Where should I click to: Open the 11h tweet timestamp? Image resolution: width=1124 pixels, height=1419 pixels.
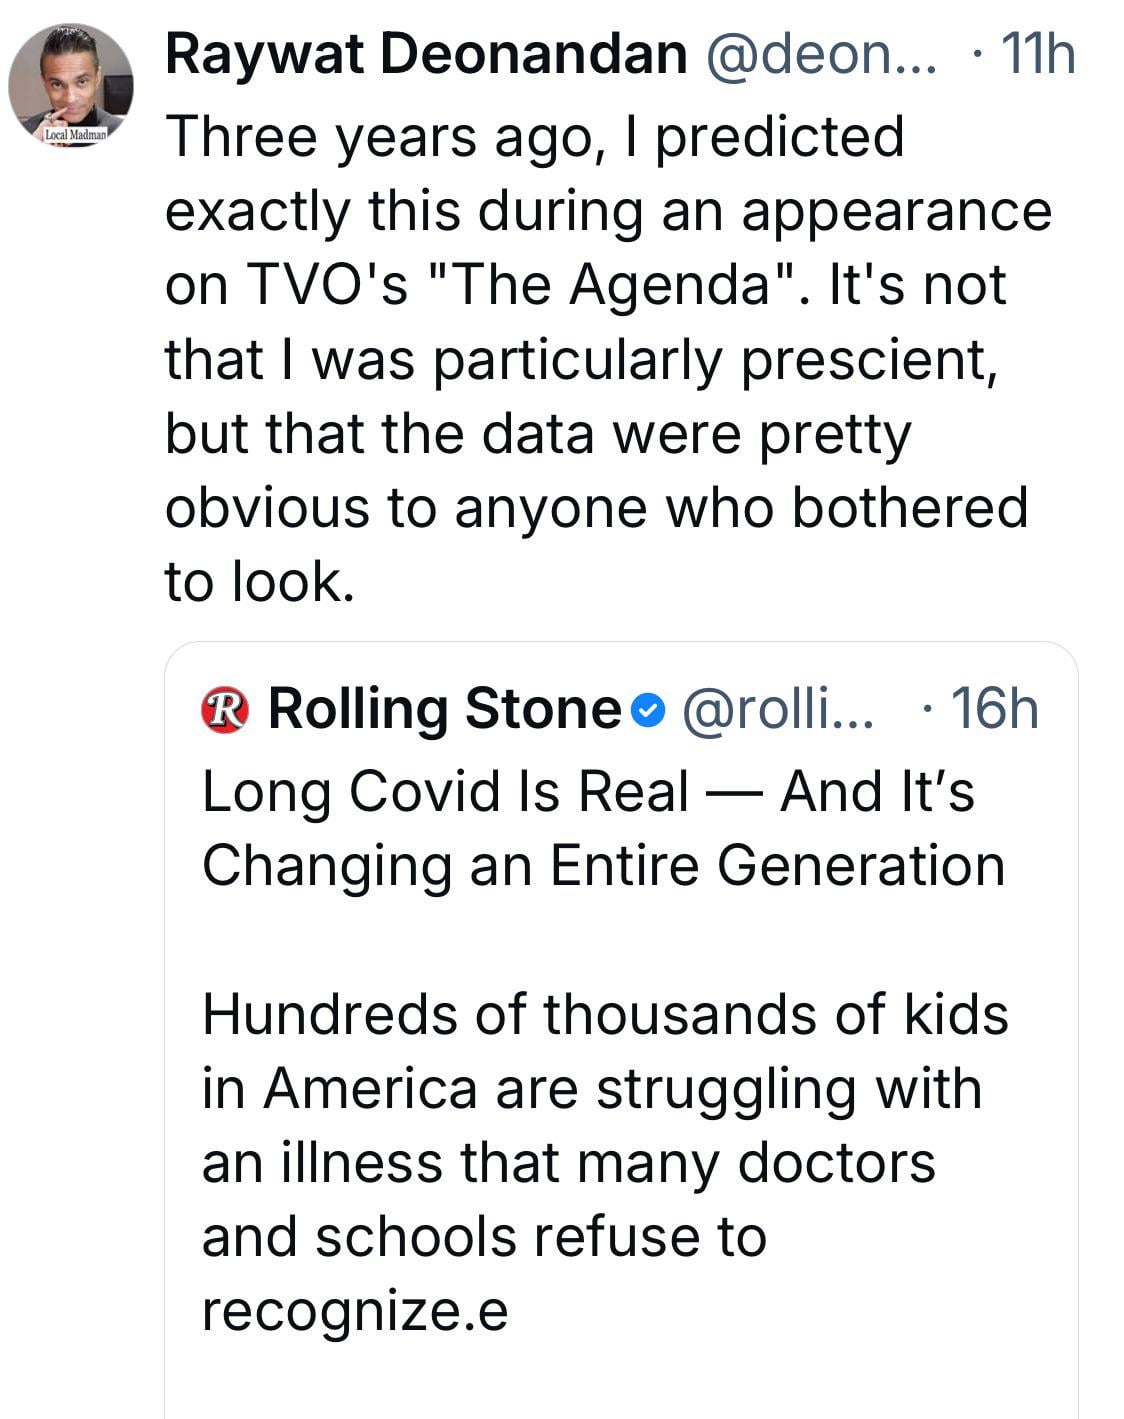[1036, 54]
